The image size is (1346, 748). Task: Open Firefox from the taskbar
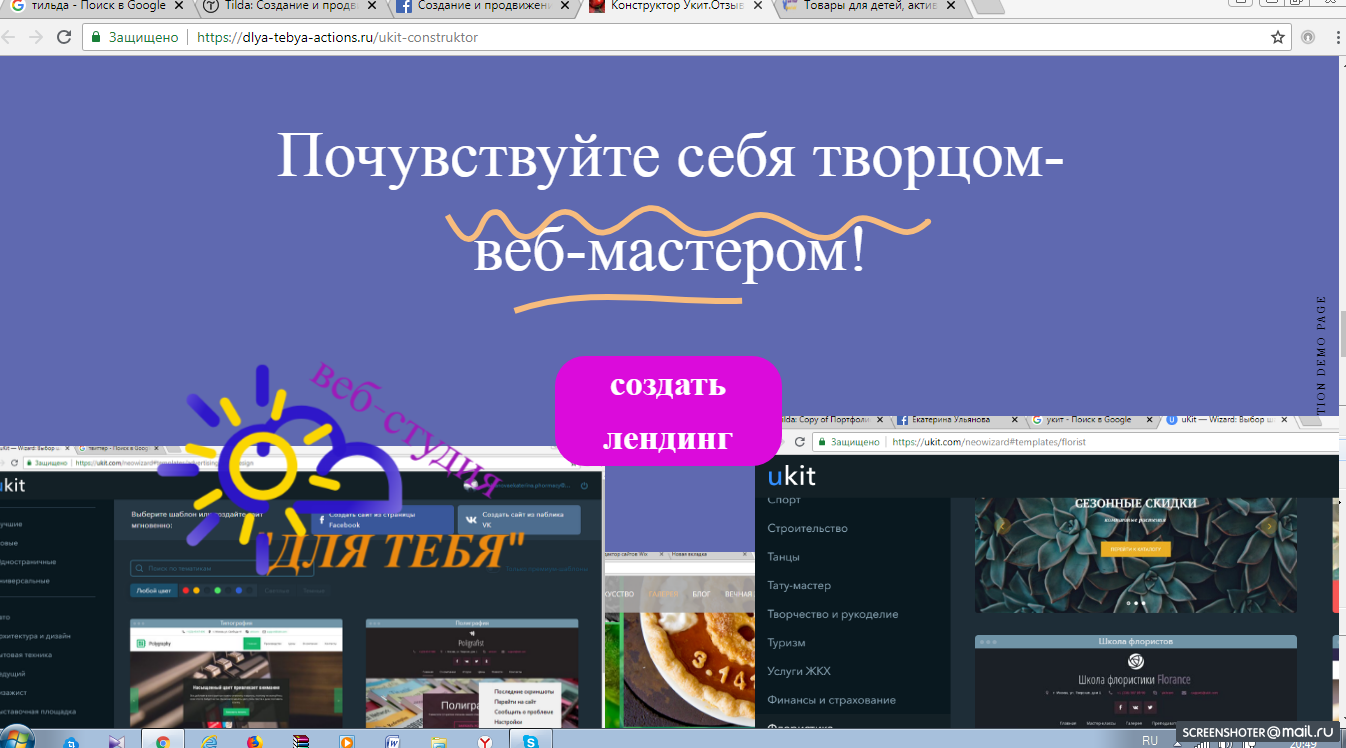254,740
